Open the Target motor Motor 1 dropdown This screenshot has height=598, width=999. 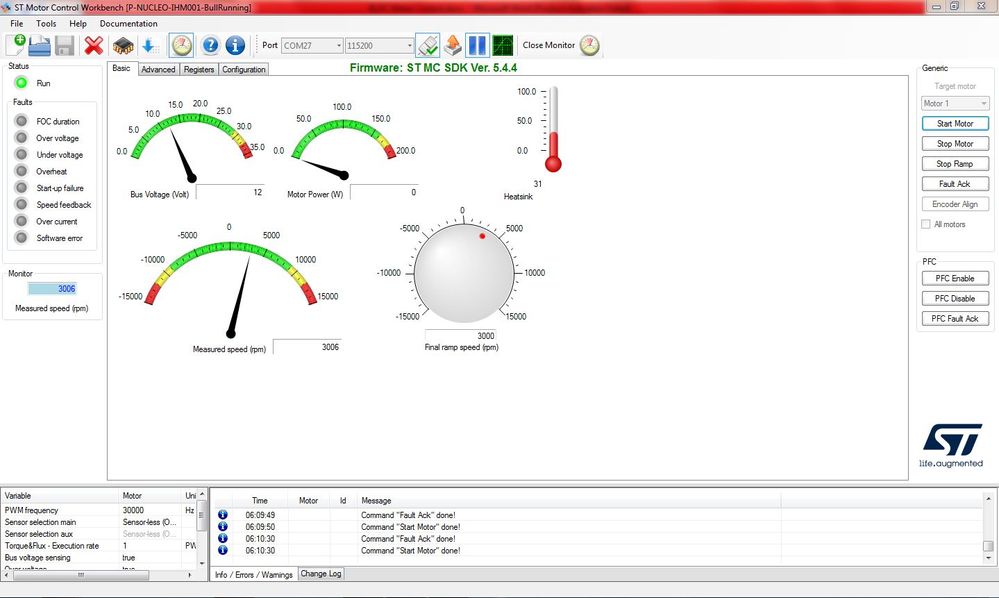click(955, 103)
